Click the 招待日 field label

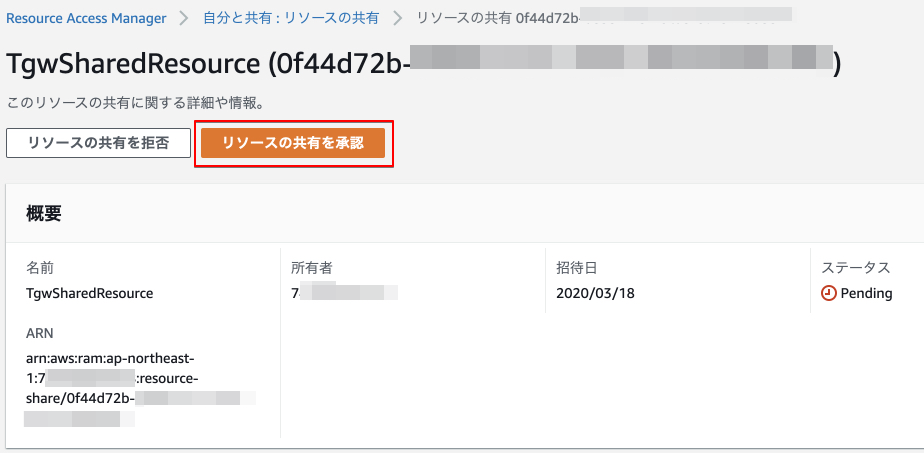coord(577,269)
